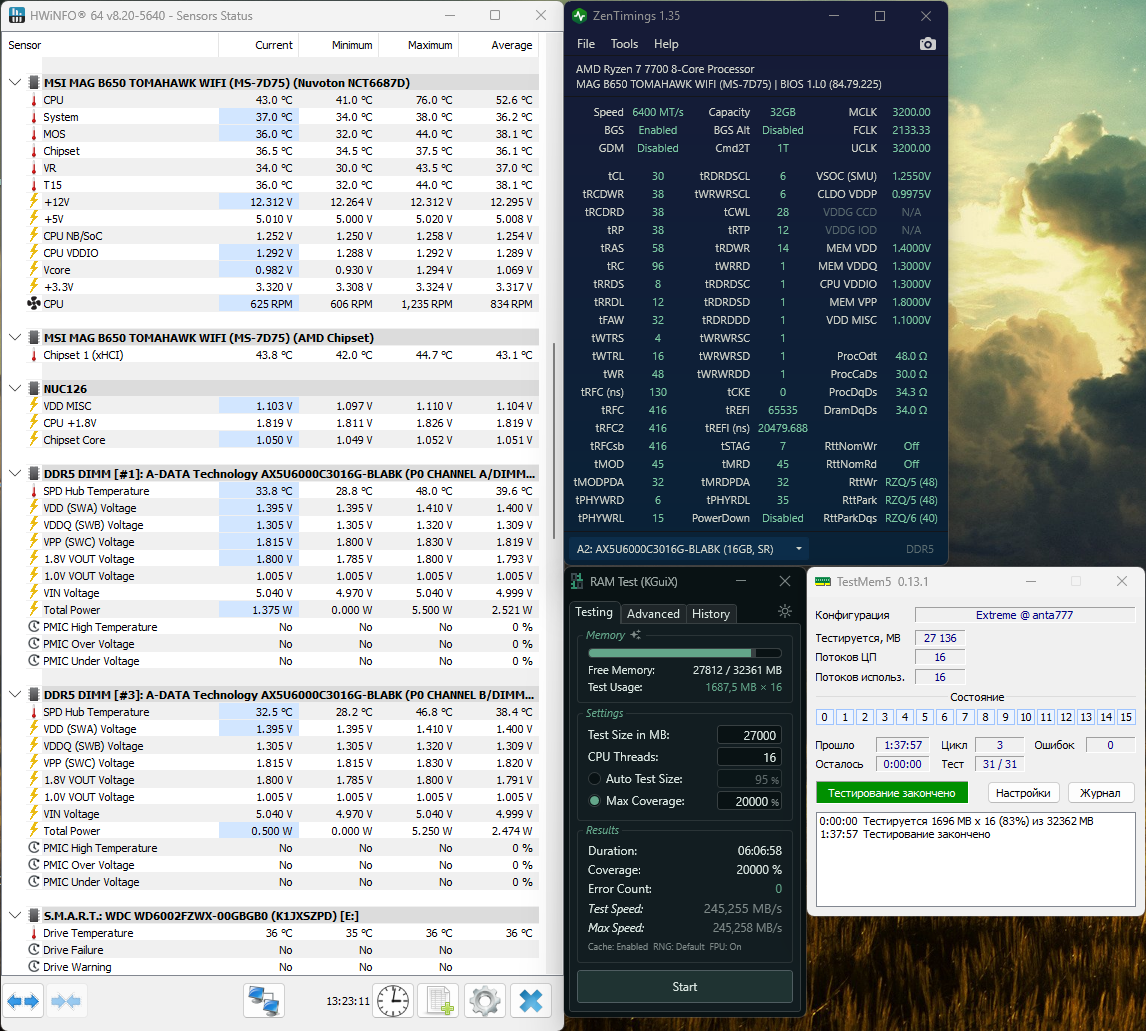Collapse the DDR5 DIMM [#1] sensor group
Viewport: 1146px width, 1031px height.
pyautogui.click(x=15, y=473)
